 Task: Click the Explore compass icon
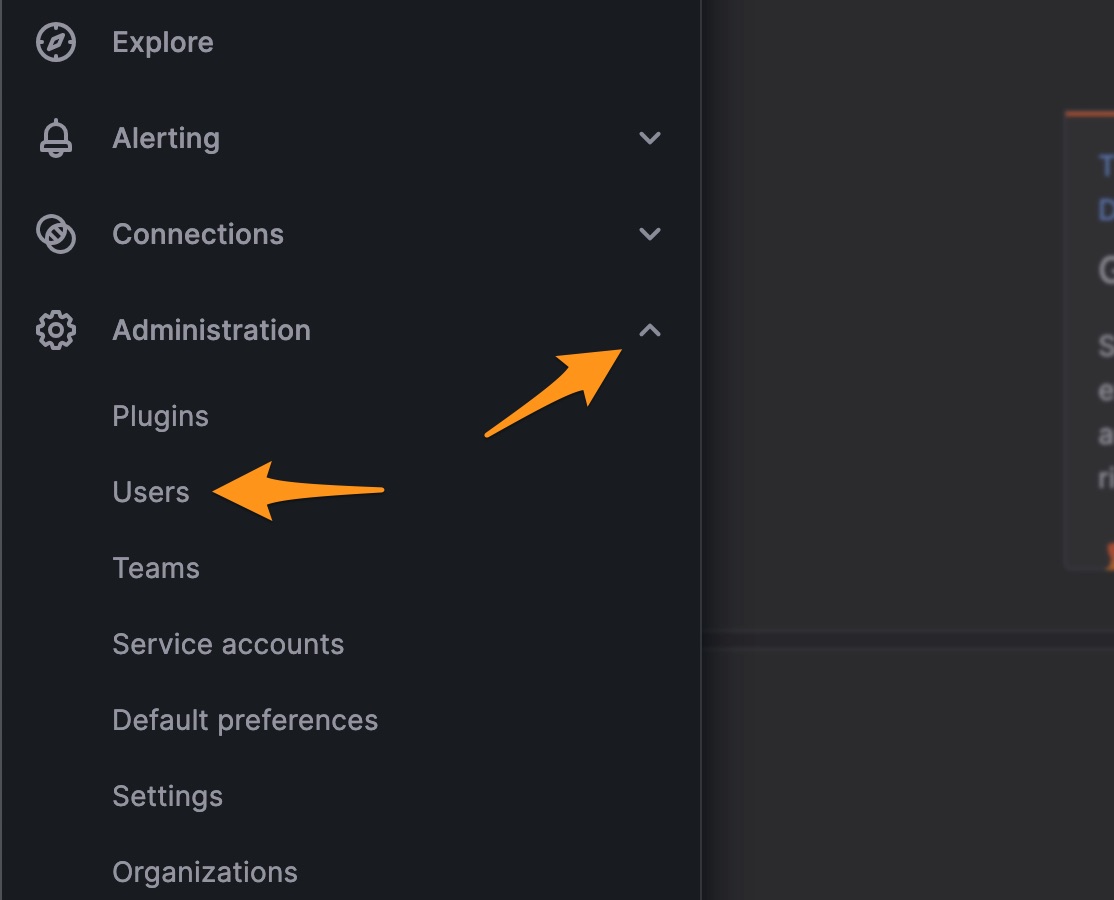tap(56, 42)
